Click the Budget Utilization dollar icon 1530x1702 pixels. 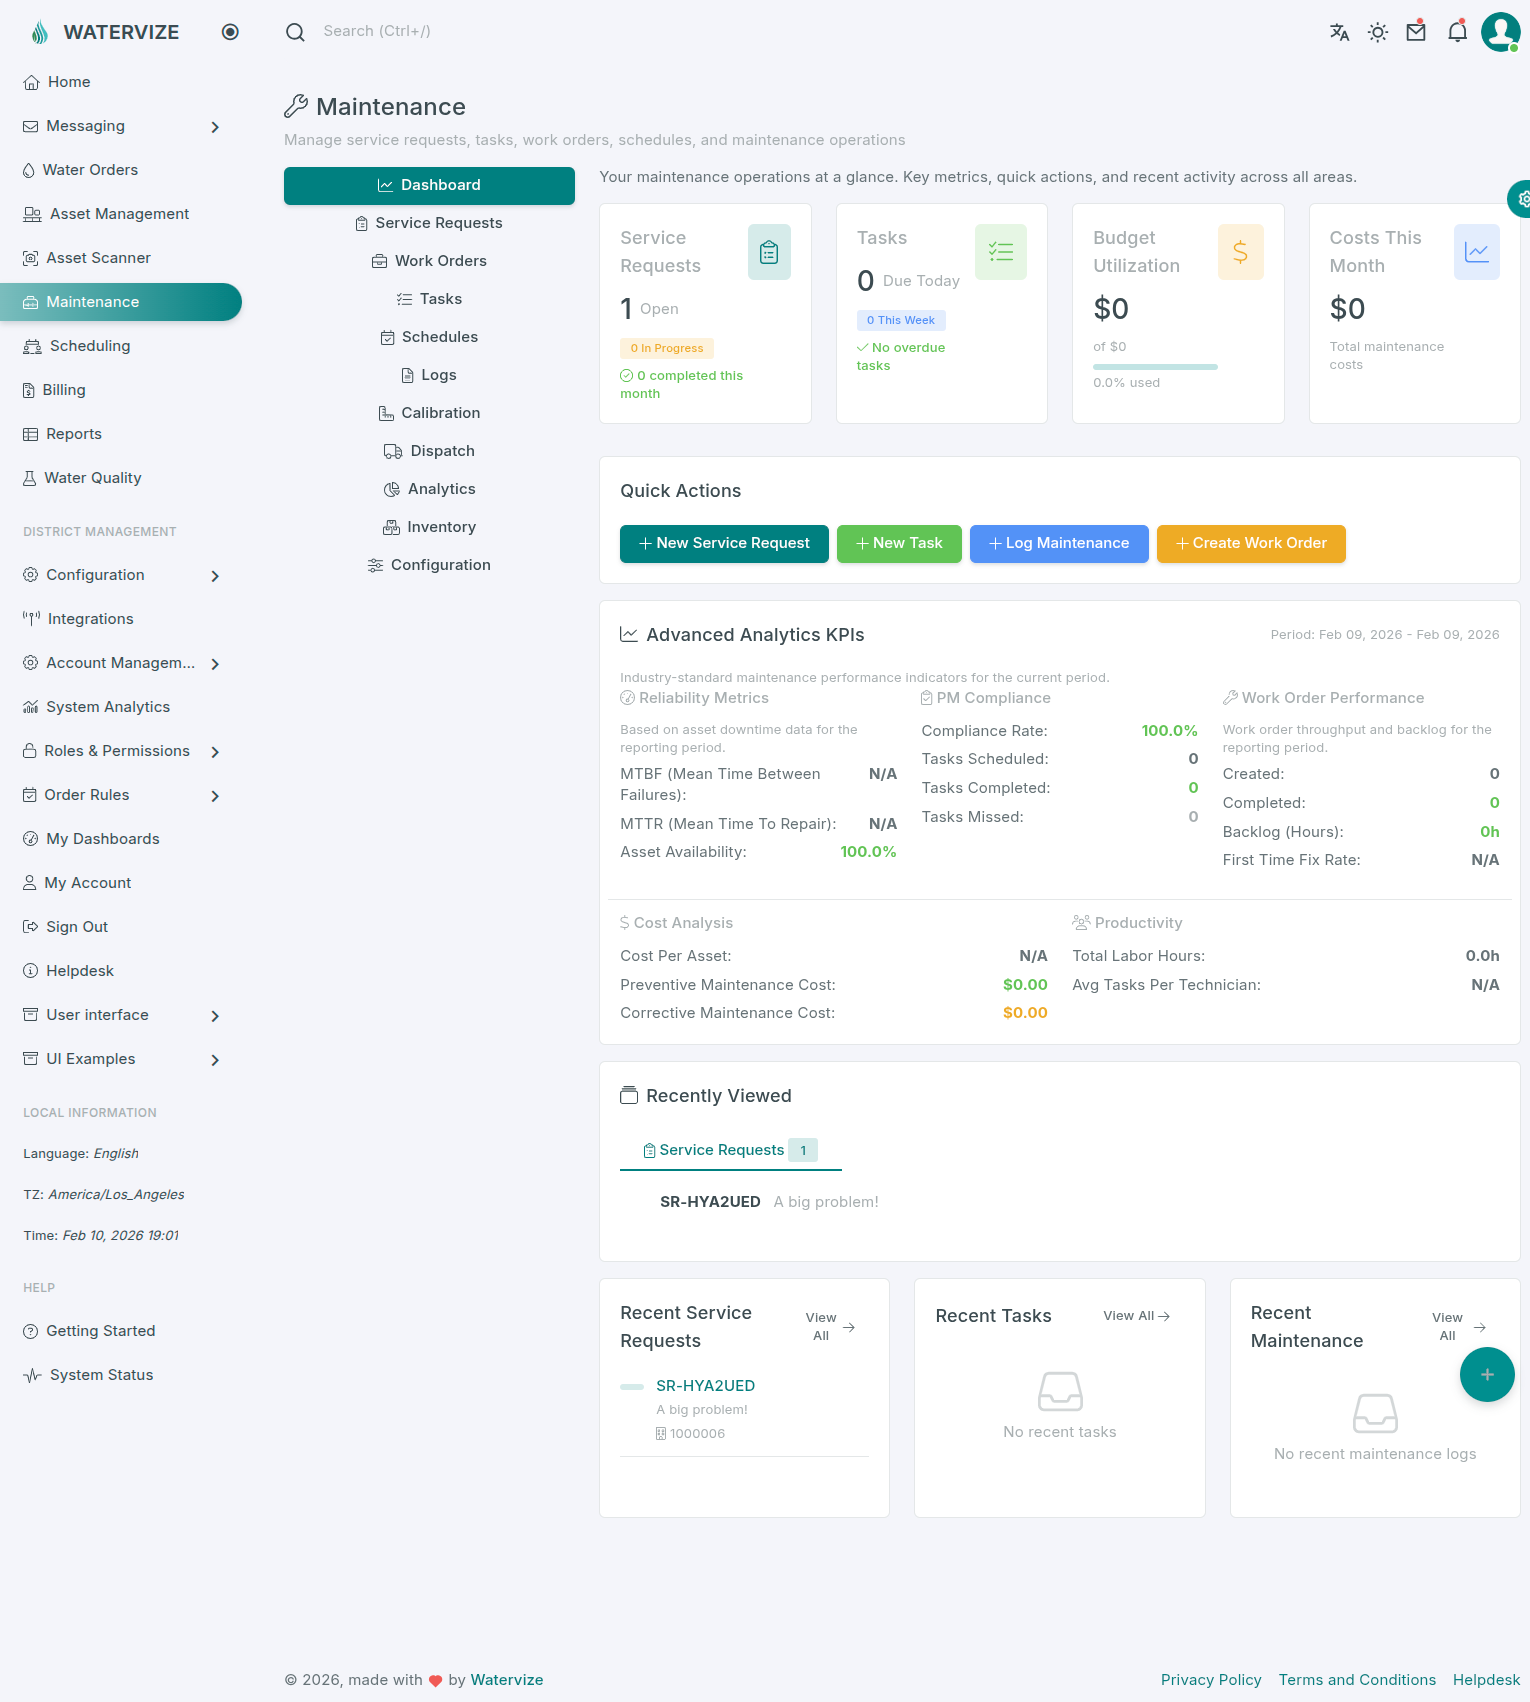1240,252
